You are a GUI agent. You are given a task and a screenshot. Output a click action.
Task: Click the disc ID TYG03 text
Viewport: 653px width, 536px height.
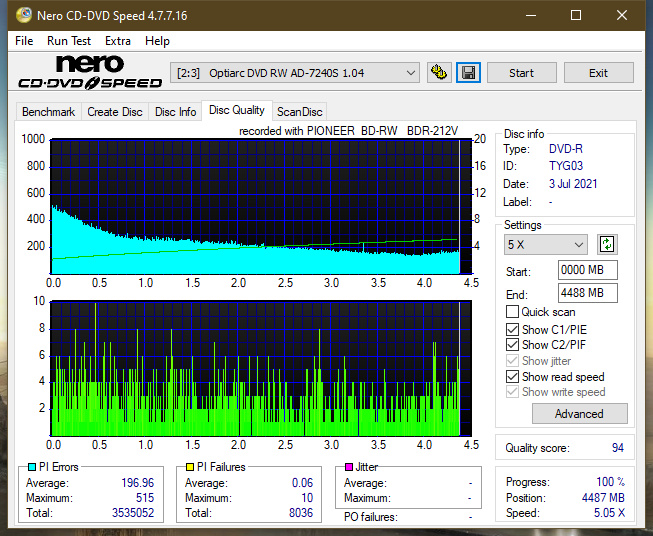coord(566,166)
